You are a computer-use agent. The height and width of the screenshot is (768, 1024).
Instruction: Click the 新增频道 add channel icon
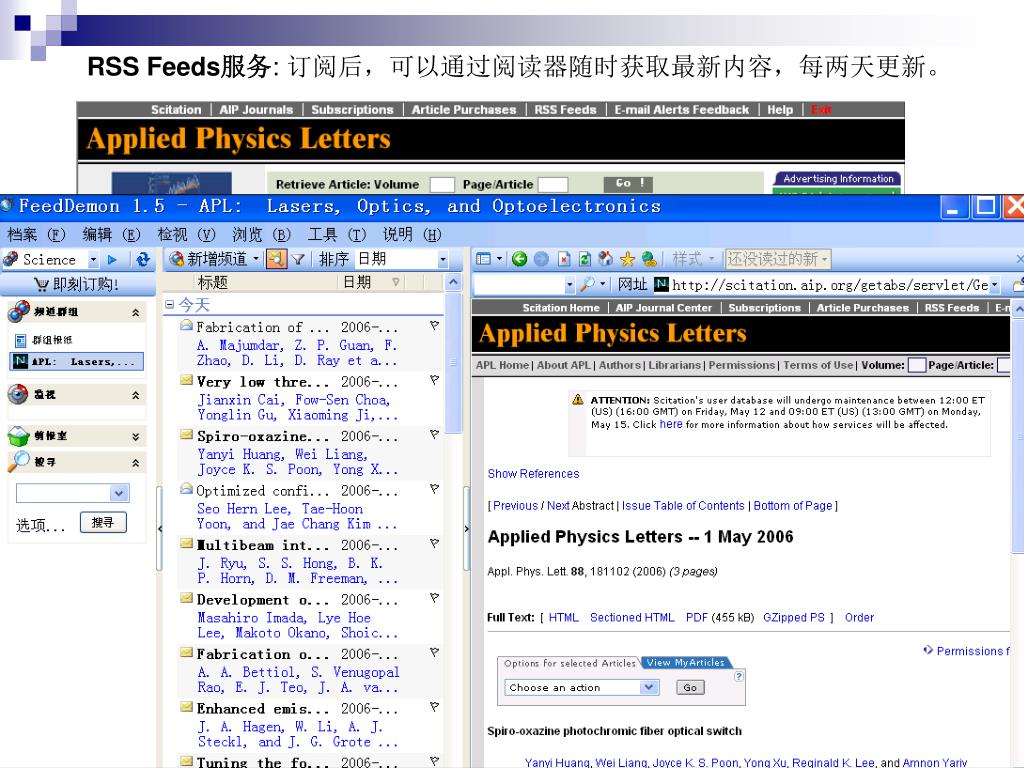pos(176,259)
